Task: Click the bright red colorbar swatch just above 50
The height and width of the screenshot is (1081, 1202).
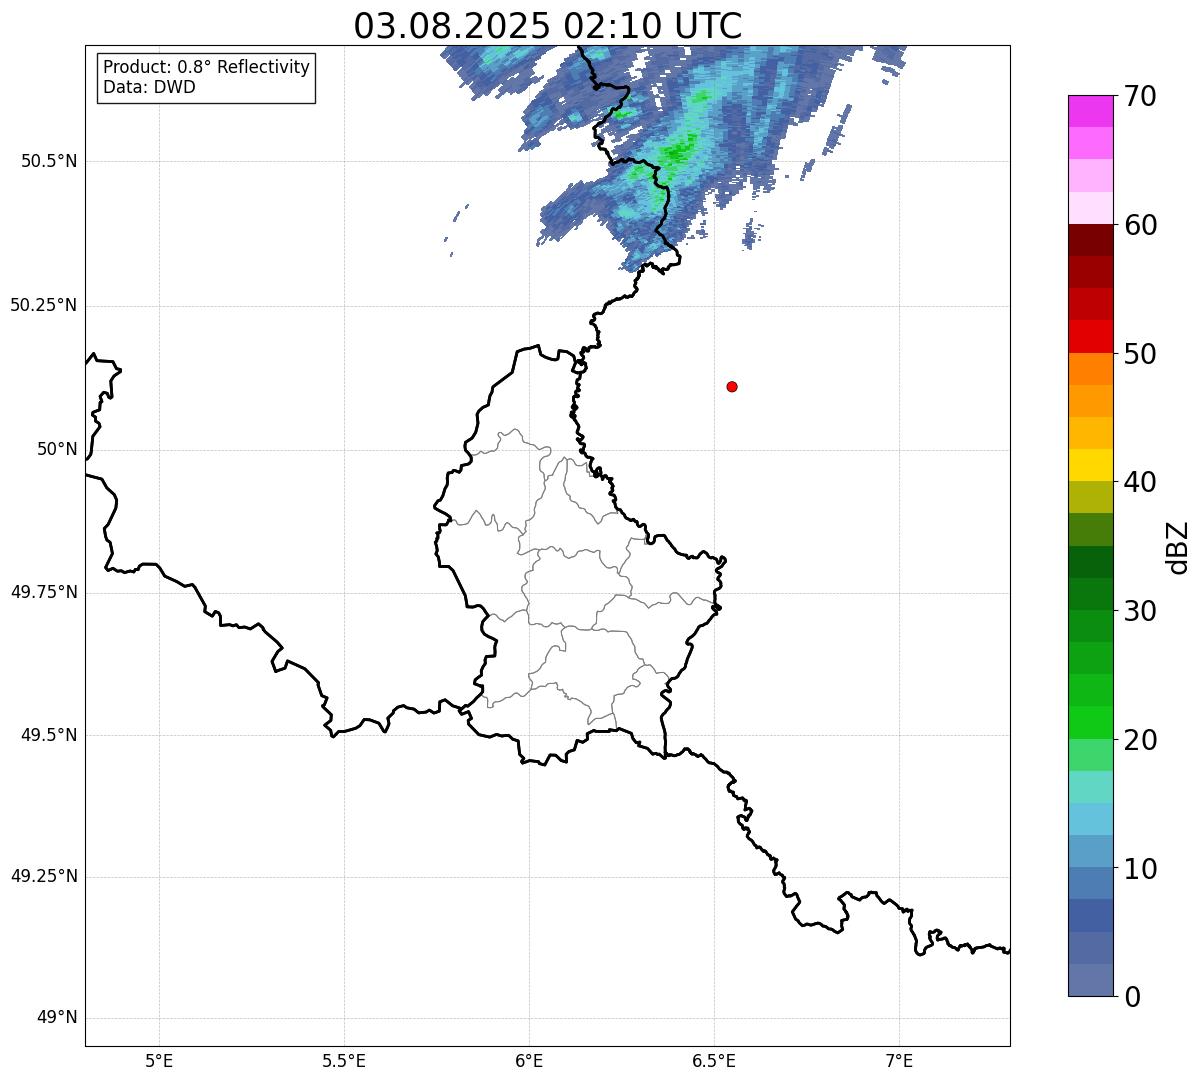Action: [x=1090, y=337]
